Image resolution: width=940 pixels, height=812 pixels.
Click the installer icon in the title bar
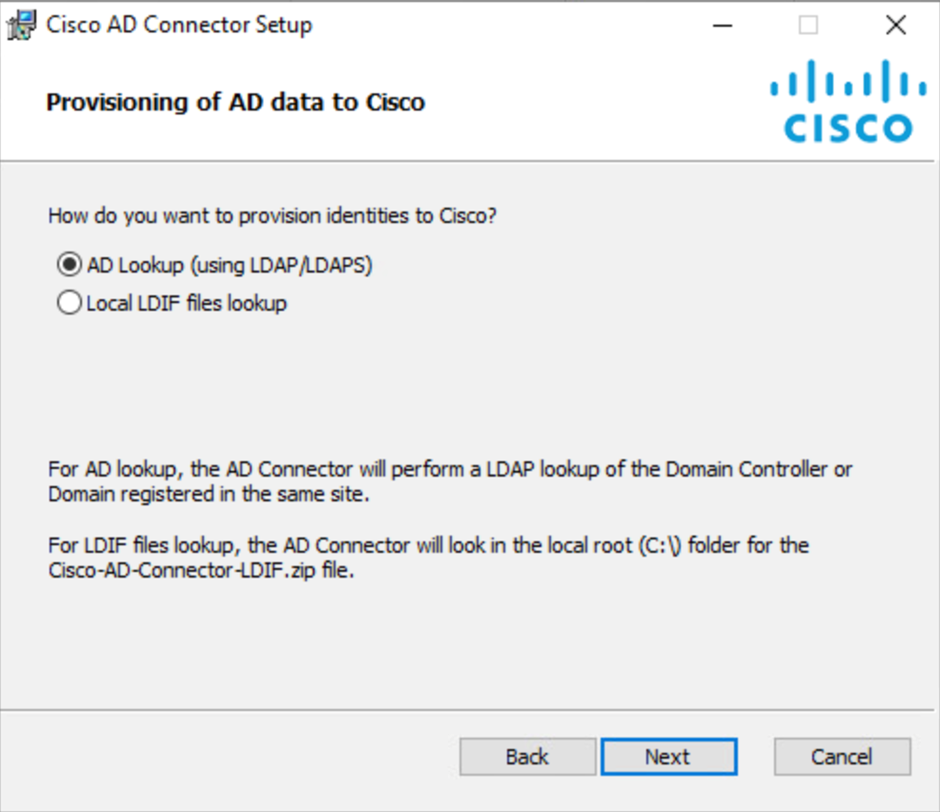pyautogui.click(x=22, y=25)
